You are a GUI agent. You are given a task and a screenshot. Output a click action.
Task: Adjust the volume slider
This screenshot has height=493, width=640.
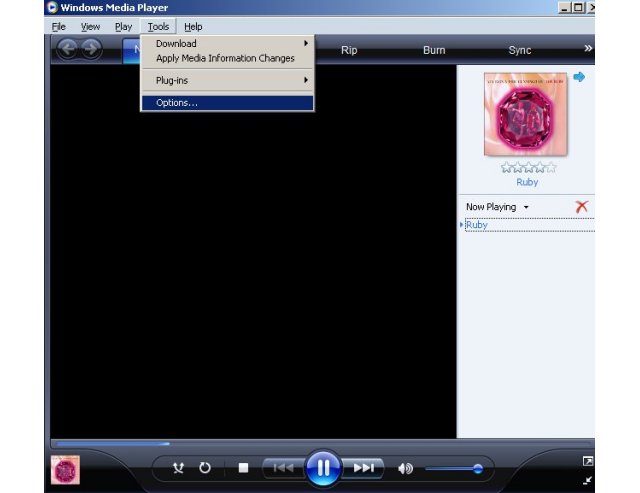click(454, 469)
